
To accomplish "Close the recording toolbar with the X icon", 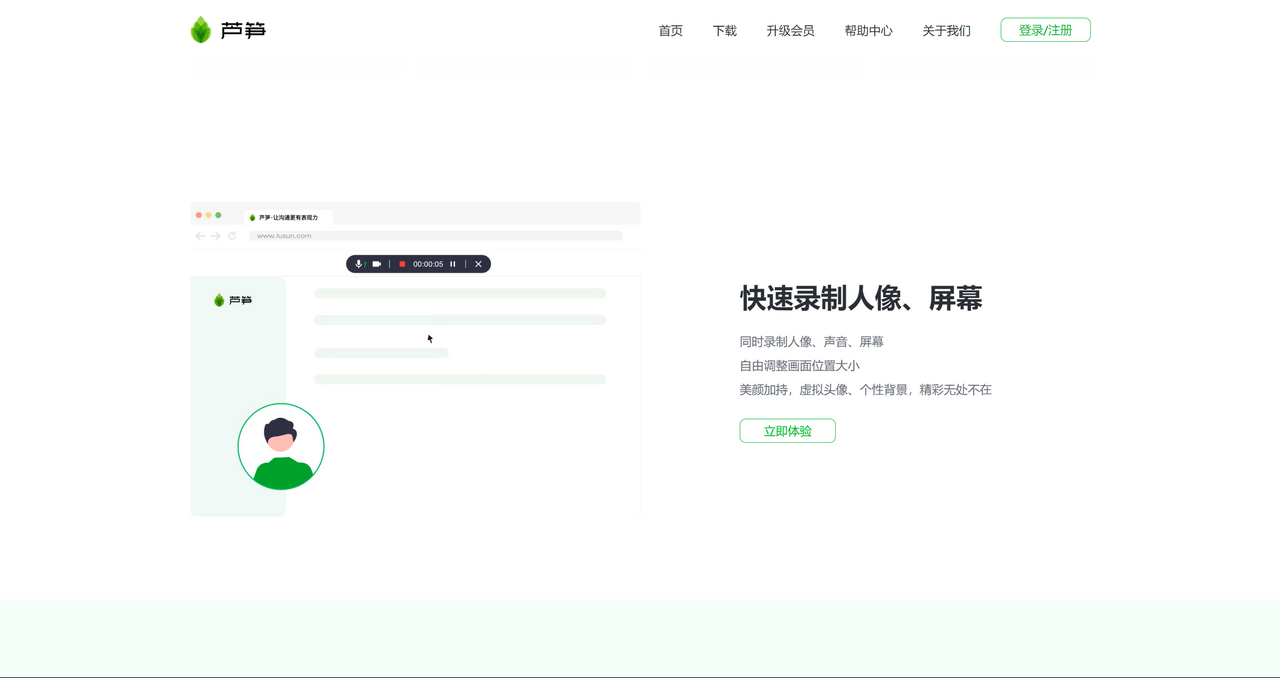I will point(478,264).
